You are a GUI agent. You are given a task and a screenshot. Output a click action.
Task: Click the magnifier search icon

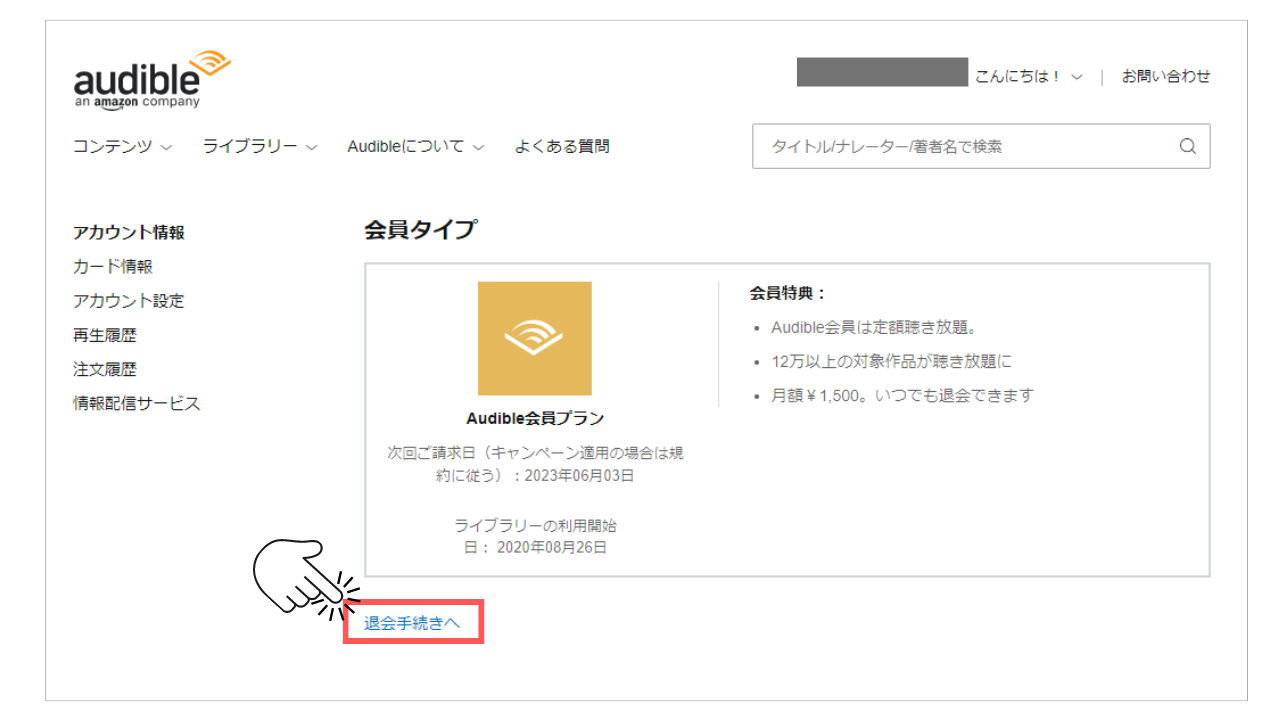[1187, 146]
